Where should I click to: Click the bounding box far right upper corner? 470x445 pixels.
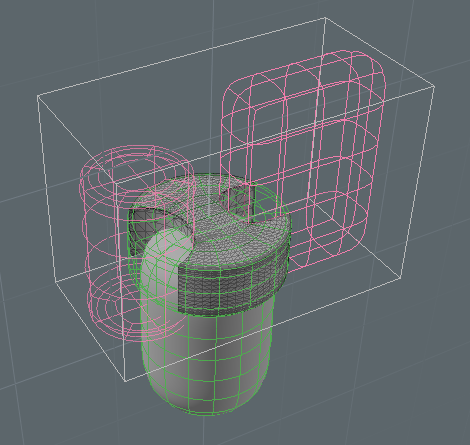(x=434, y=87)
